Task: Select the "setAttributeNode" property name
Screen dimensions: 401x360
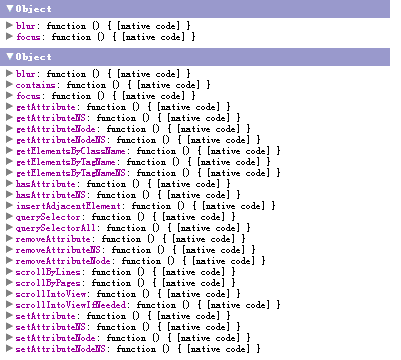Action: tap(55, 338)
